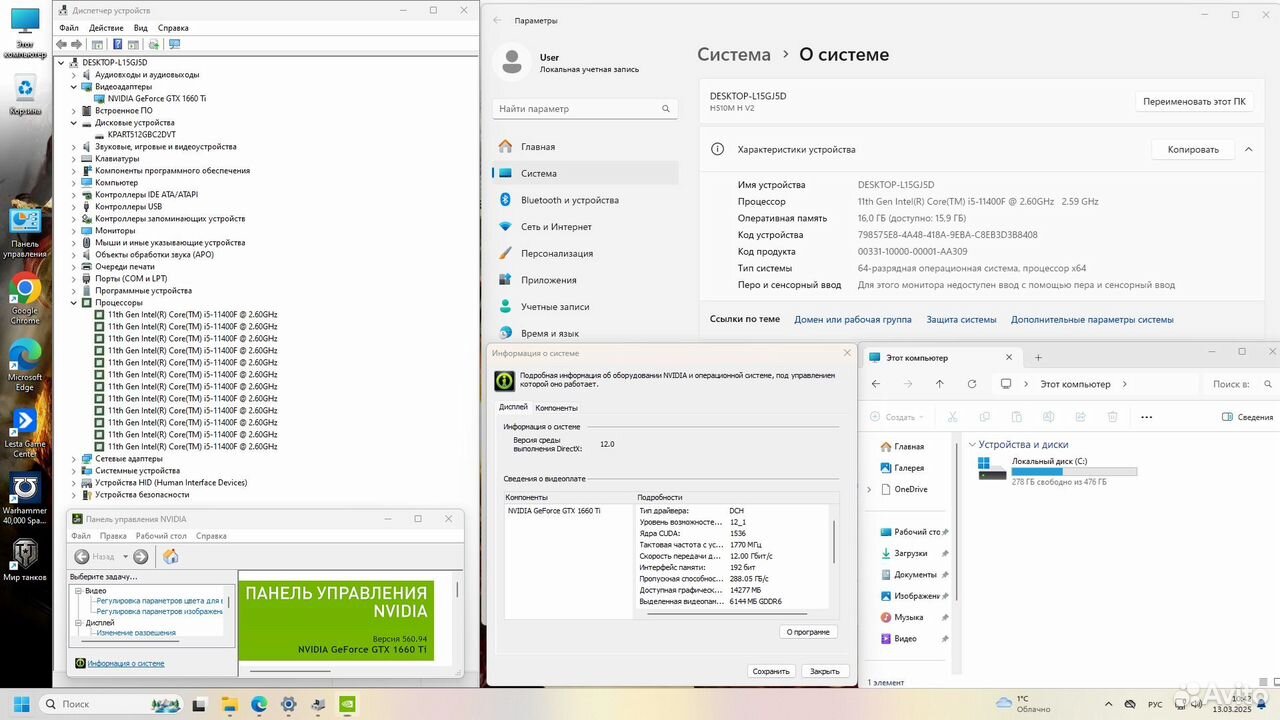Open the Защита системы link

pos(961,320)
